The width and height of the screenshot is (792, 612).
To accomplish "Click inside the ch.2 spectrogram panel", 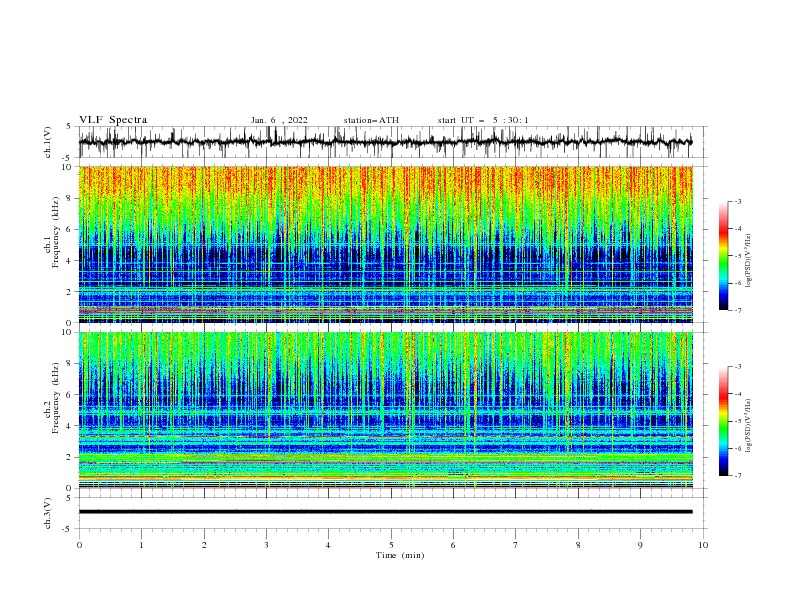I will coord(385,410).
